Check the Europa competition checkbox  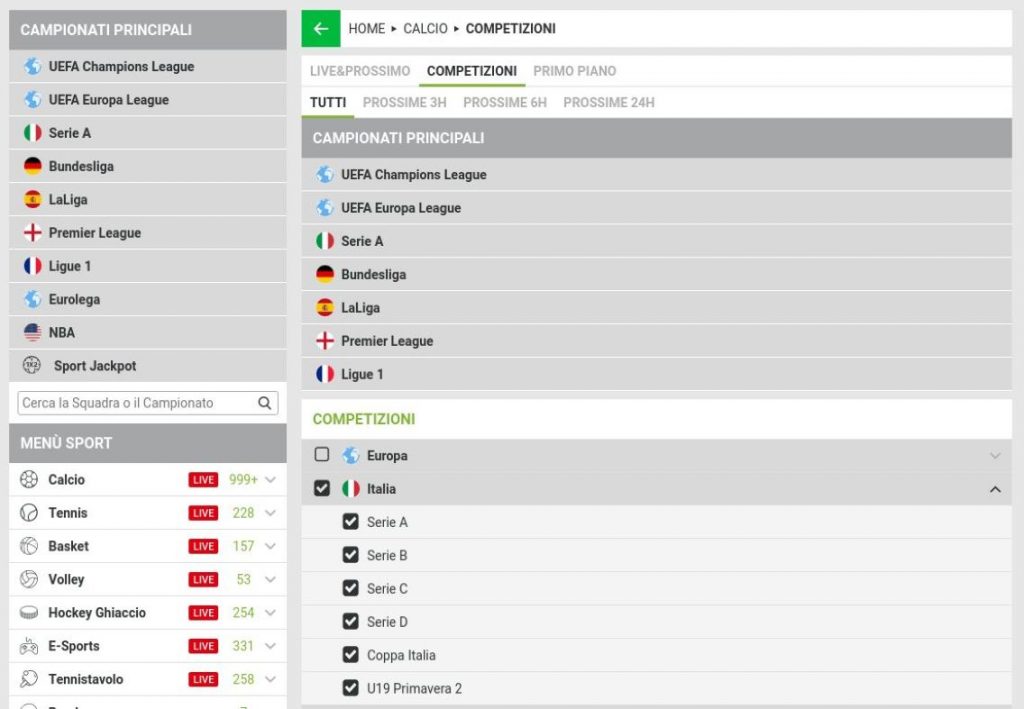pyautogui.click(x=322, y=454)
